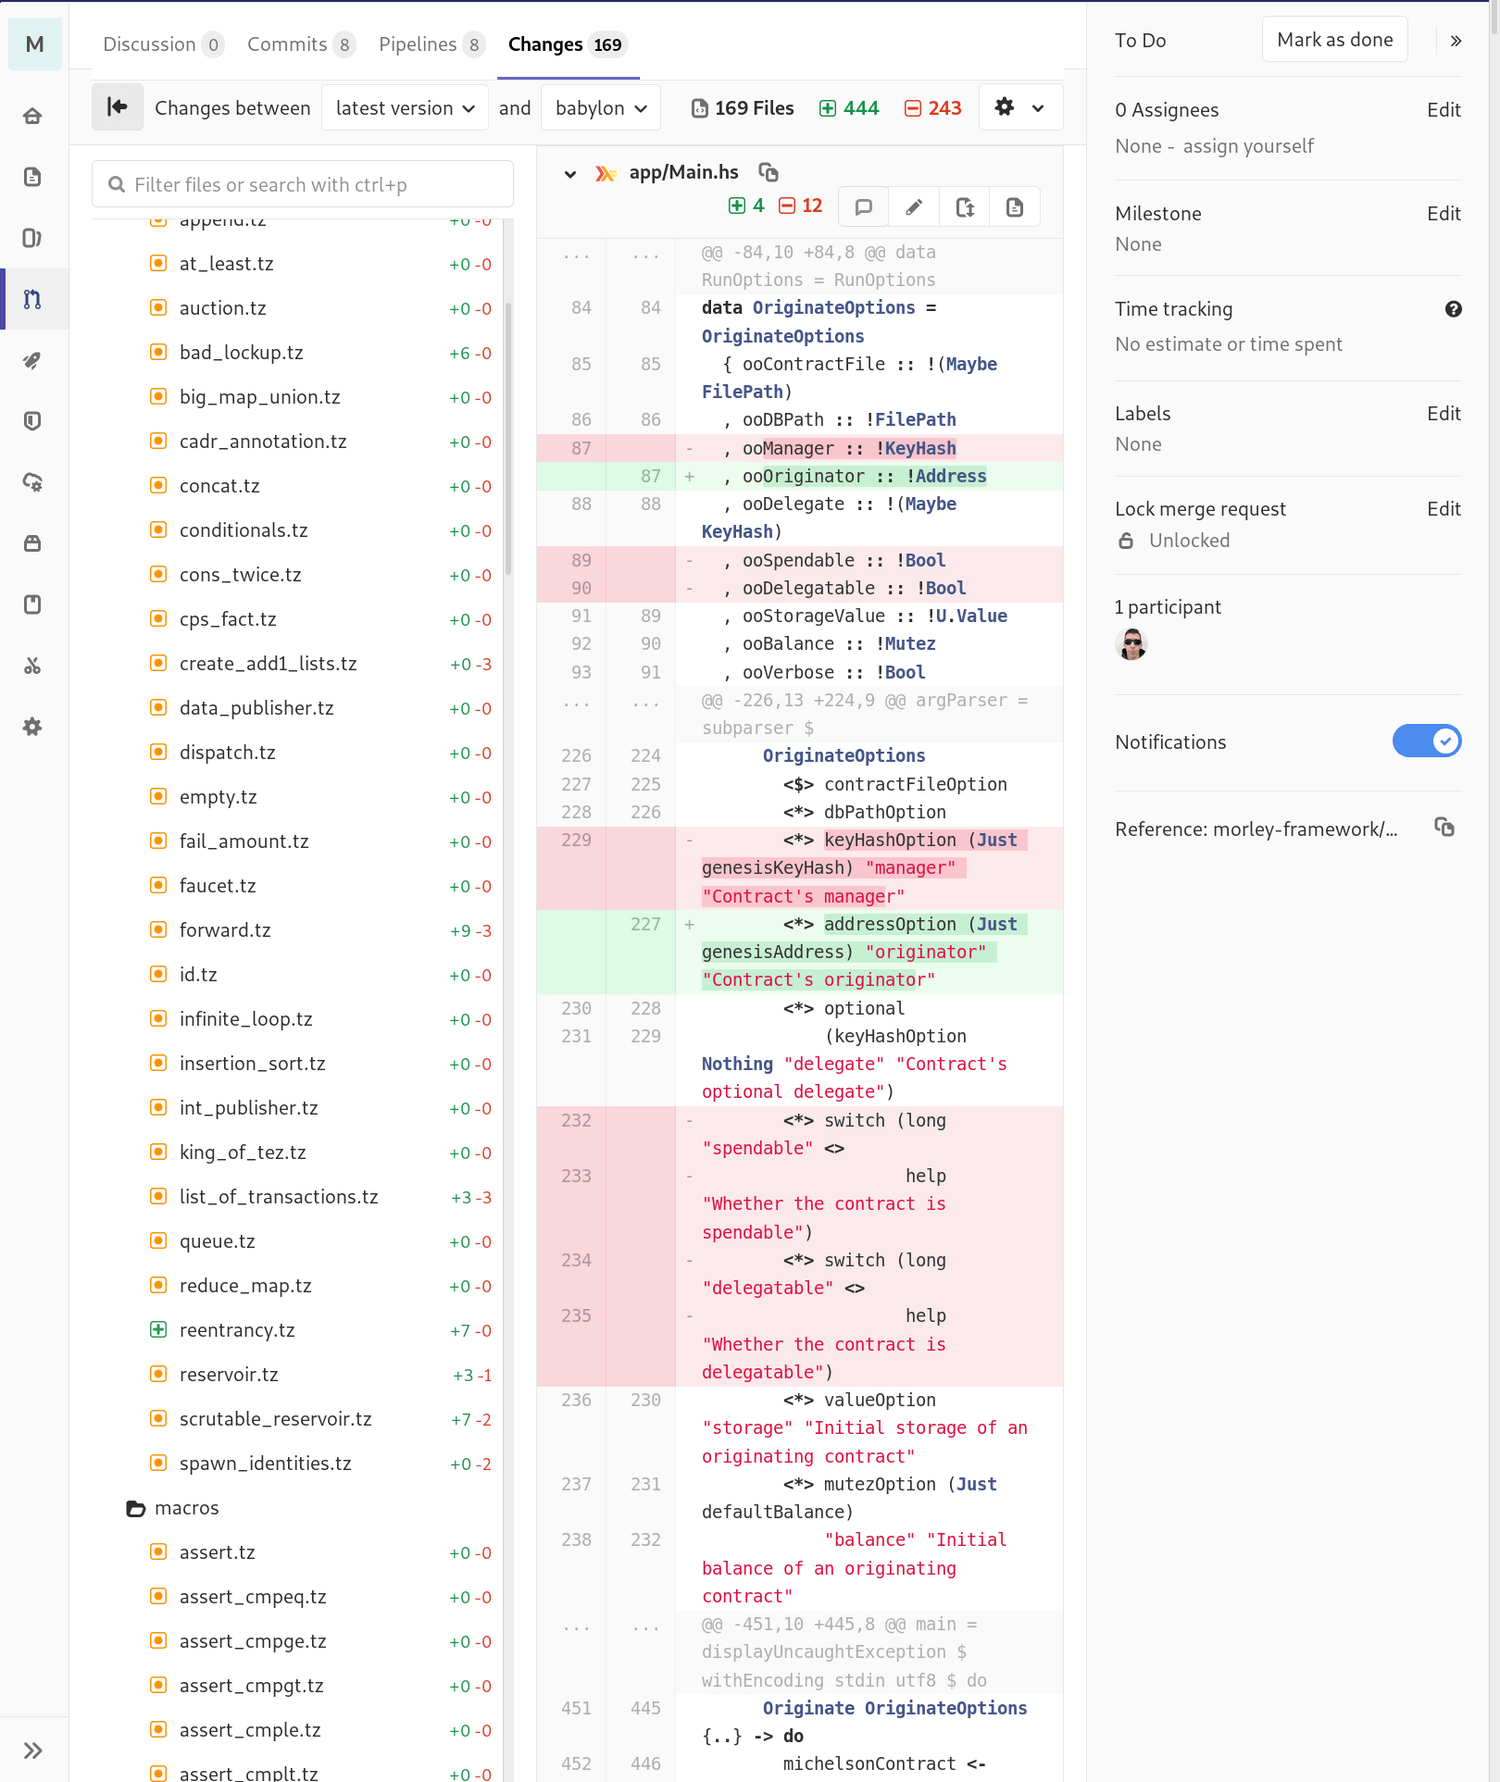Open the Packages icon in the left sidebar
The image size is (1500, 1782).
[32, 543]
